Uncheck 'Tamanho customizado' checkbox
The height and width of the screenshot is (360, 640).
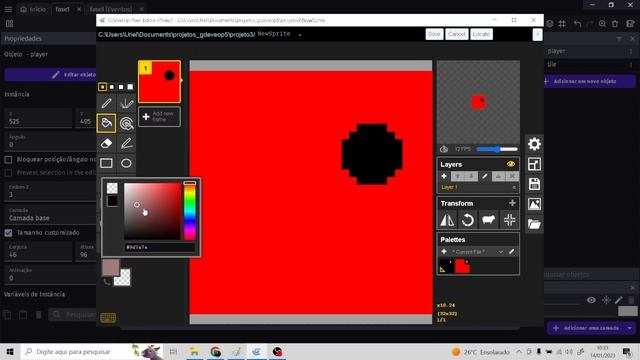(8, 233)
